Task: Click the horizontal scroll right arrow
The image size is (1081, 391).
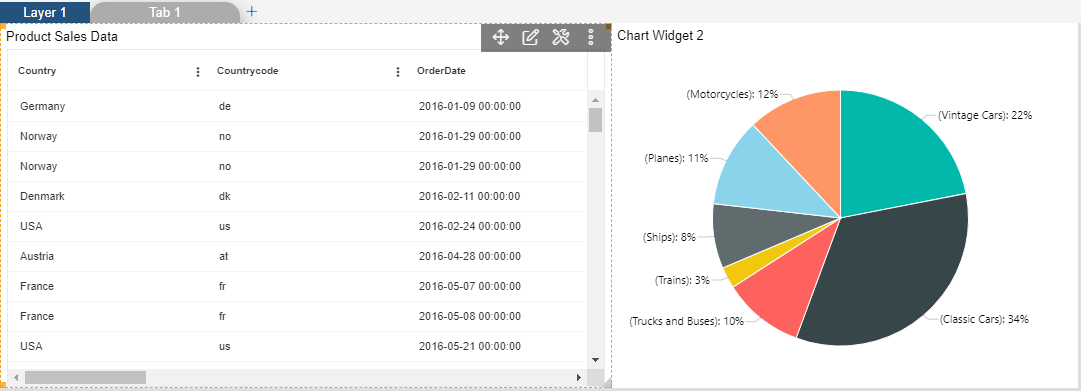Action: pyautogui.click(x=579, y=377)
